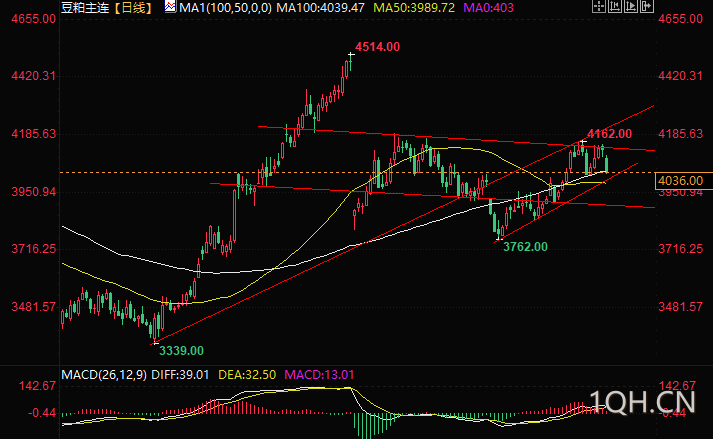713x439 pixels.
Task: Click the 3762.00 low price label
Action: (x=525, y=247)
